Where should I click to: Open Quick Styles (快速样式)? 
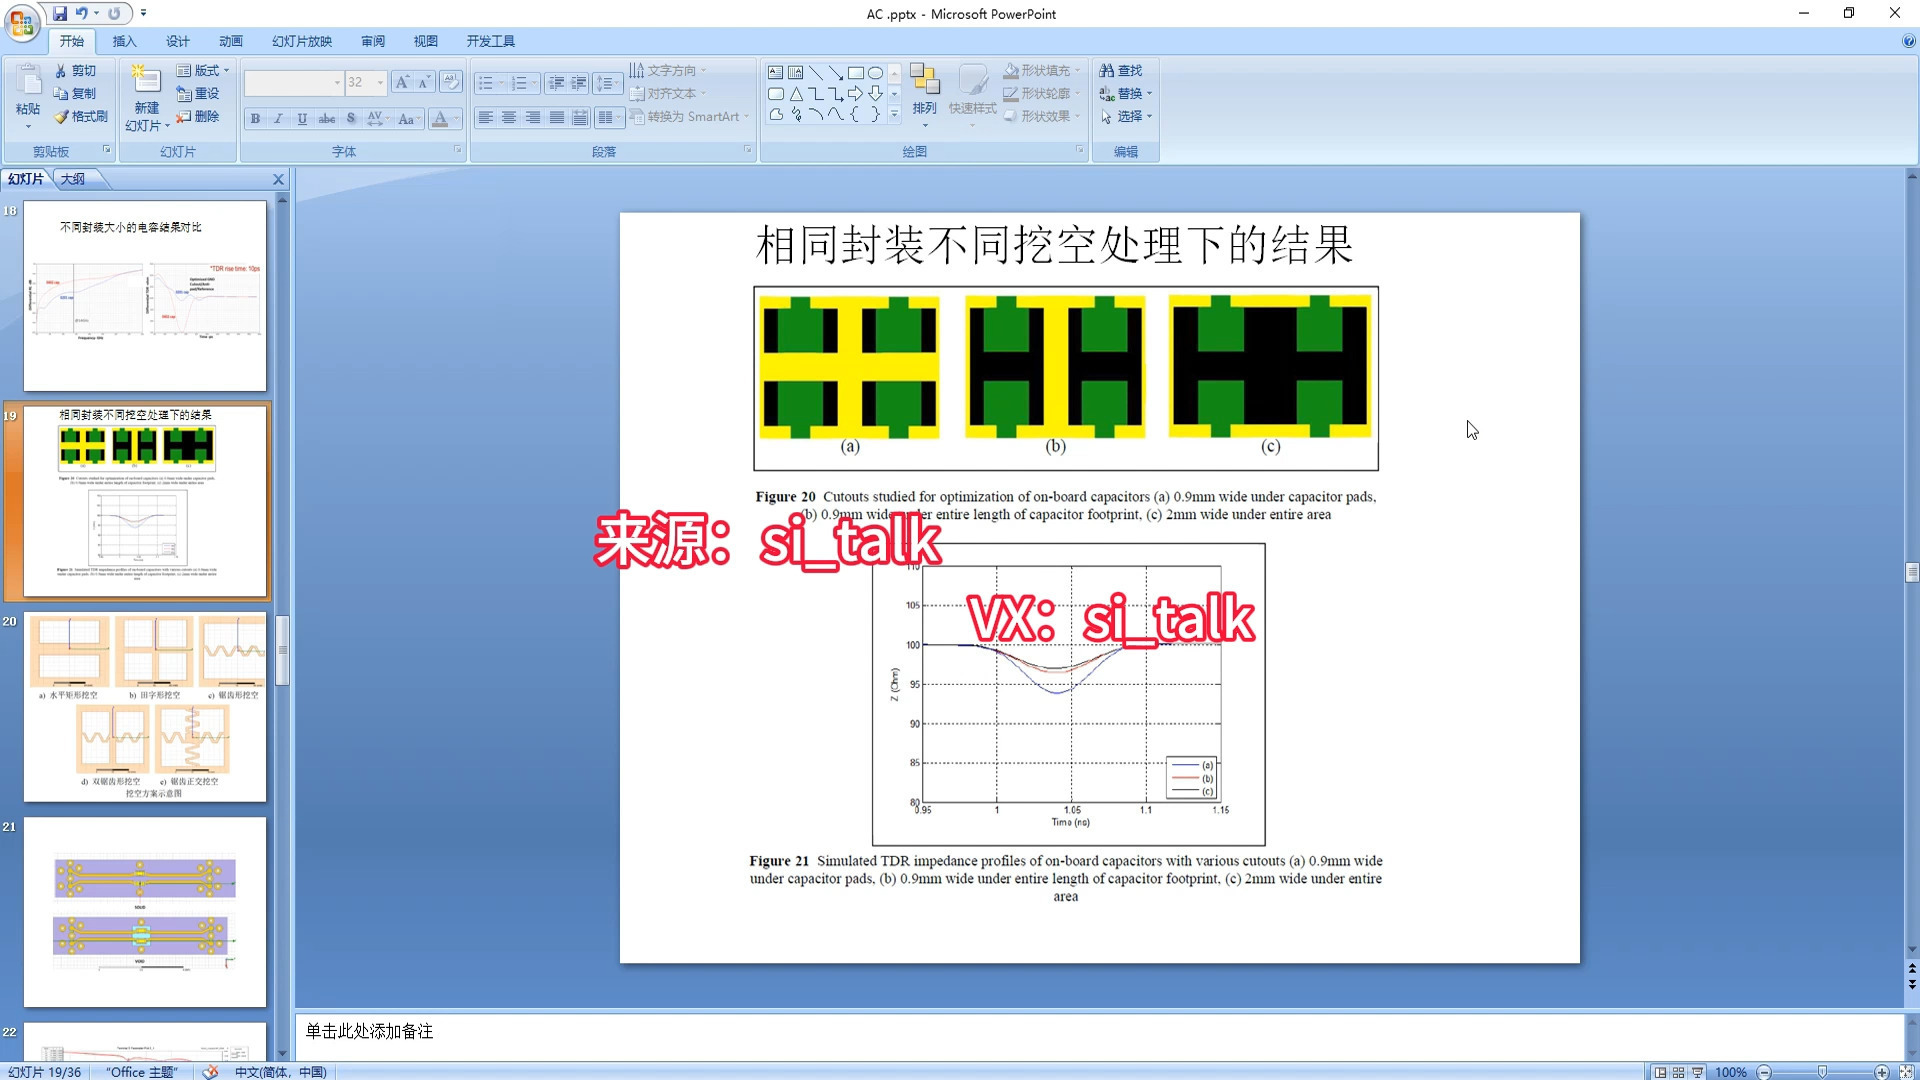pyautogui.click(x=972, y=94)
